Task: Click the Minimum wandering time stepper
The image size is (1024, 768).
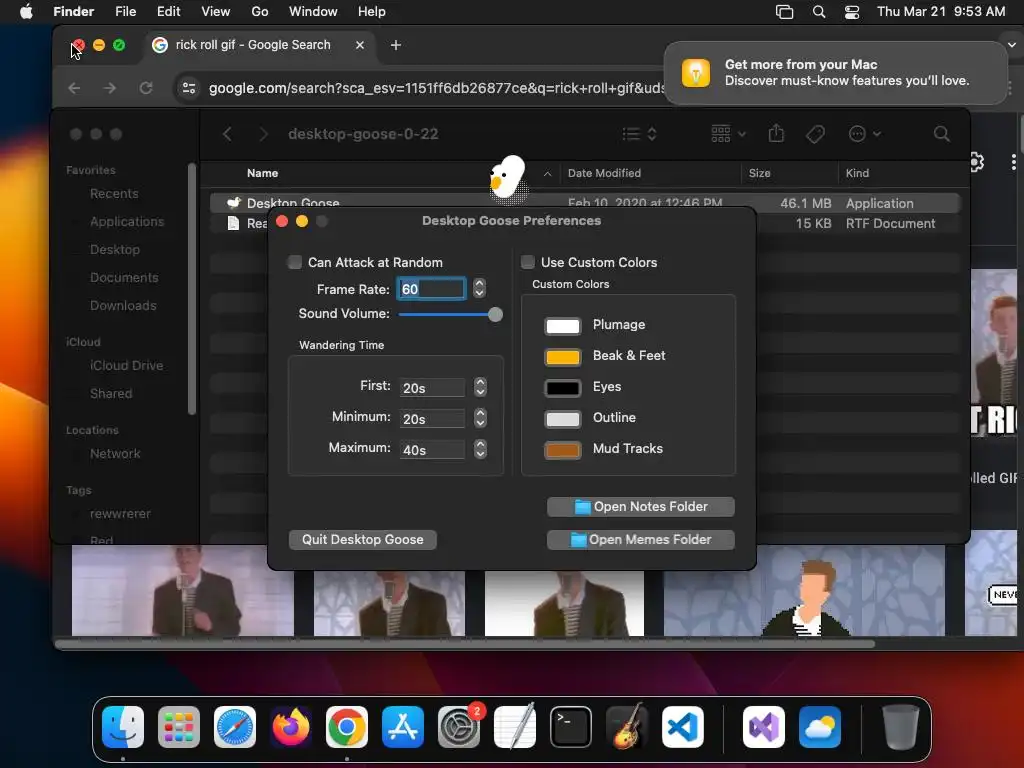Action: point(481,417)
